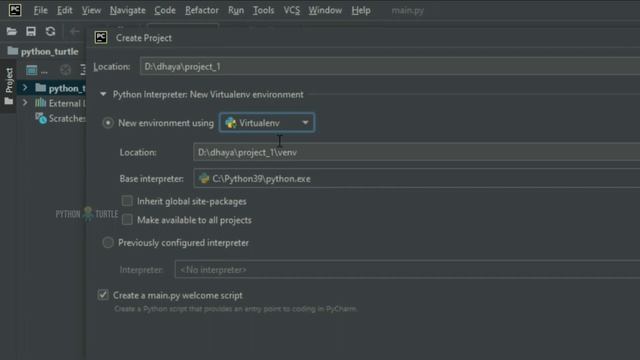This screenshot has height=360, width=640.
Task: Click the Save All toolbar icon
Action: tap(31, 31)
